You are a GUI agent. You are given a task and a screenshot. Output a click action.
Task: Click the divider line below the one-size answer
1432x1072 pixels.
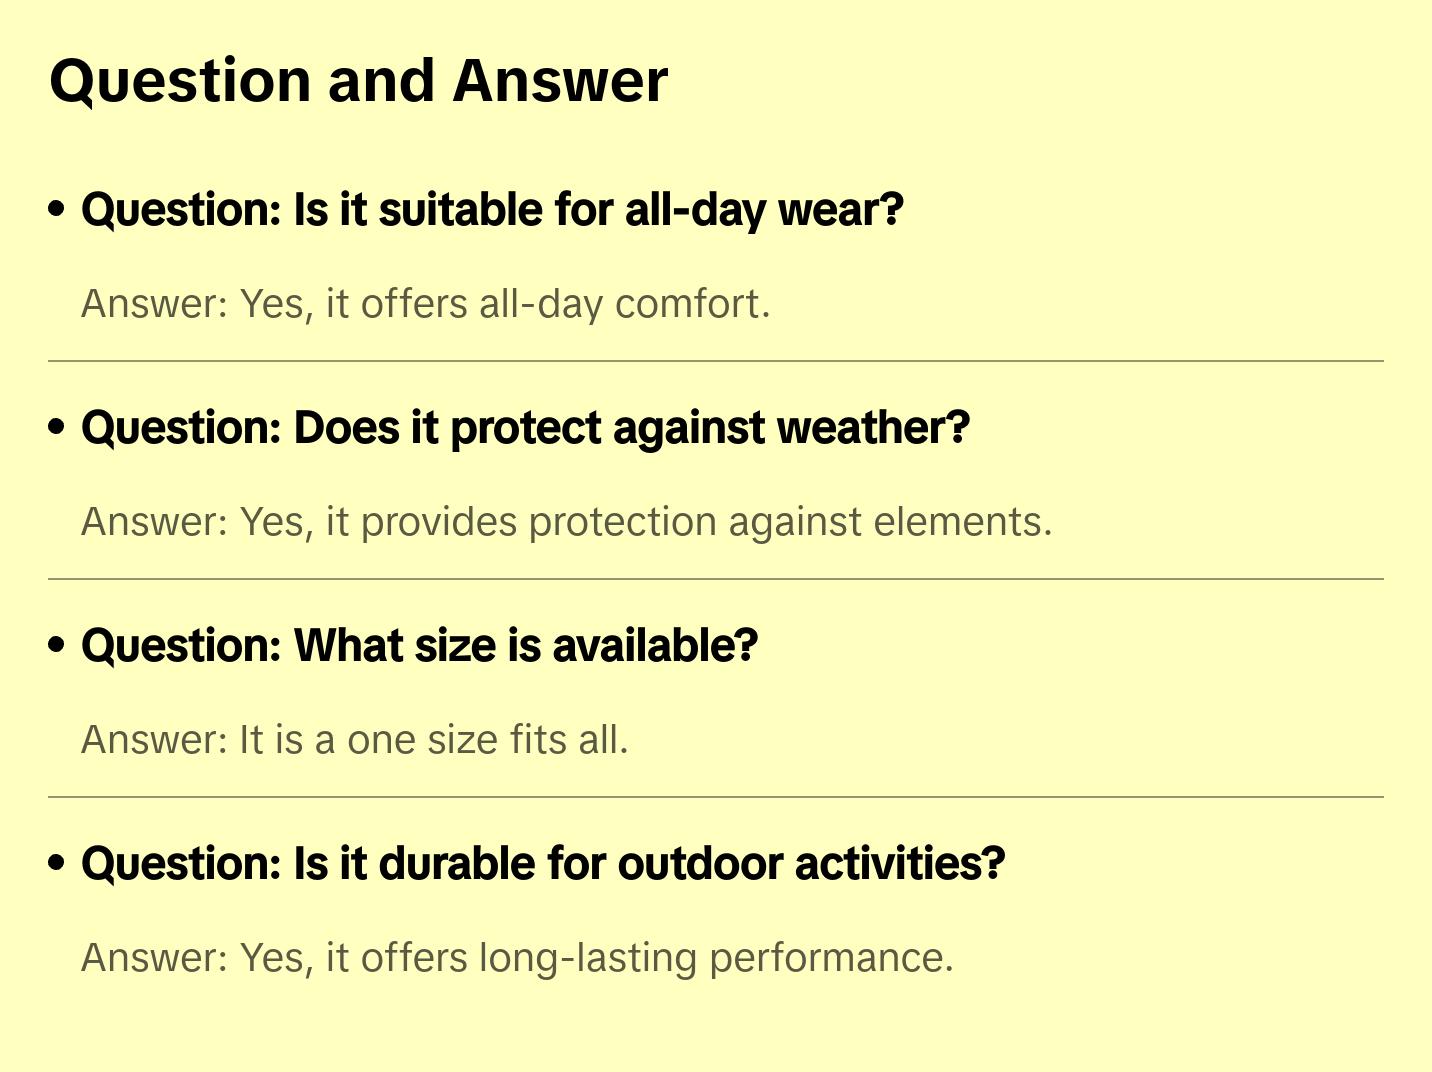tap(716, 797)
